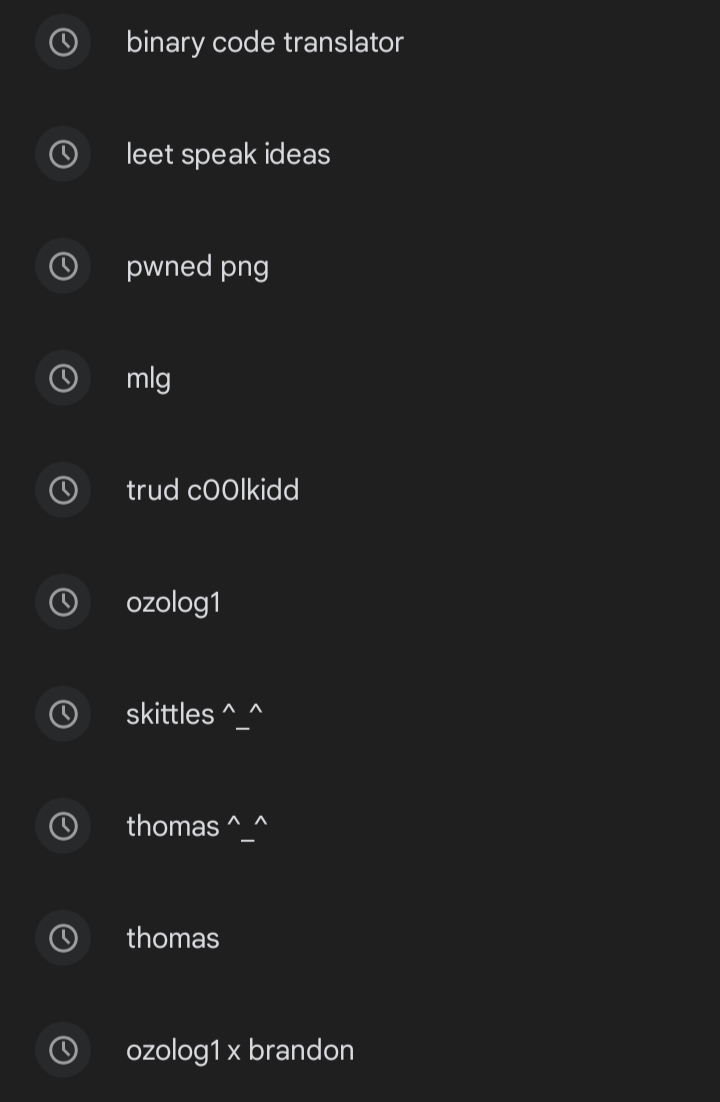Click the clock icon beside 'skittles ^_^'
The height and width of the screenshot is (1102, 720).
pos(63,714)
